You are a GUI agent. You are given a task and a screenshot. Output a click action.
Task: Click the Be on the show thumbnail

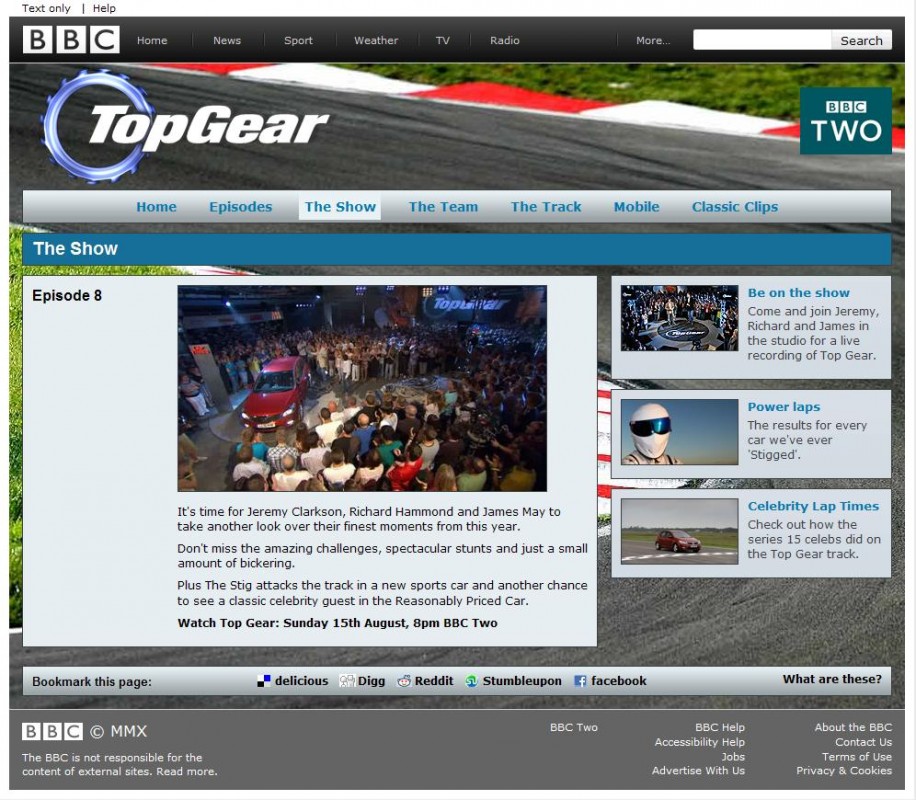[x=679, y=318]
